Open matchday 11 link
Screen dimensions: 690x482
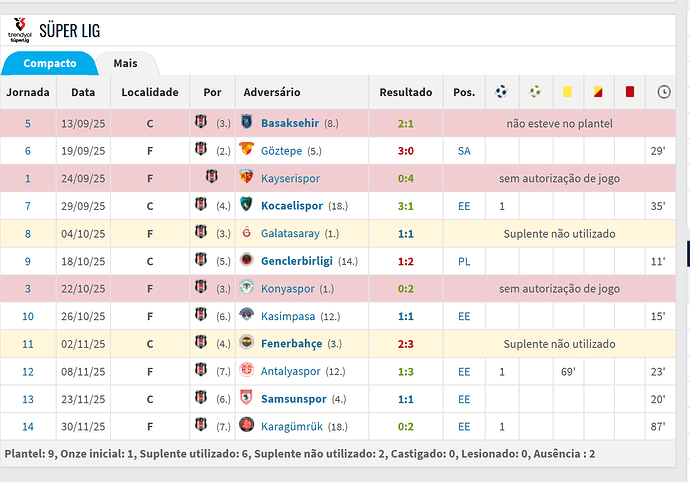pos(28,344)
